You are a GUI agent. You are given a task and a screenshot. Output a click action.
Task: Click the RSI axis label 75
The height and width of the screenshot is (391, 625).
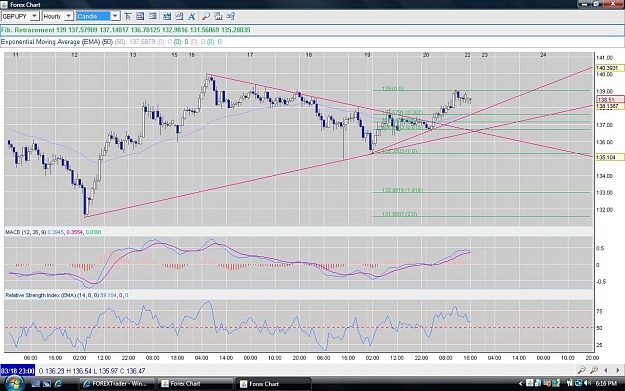click(599, 311)
